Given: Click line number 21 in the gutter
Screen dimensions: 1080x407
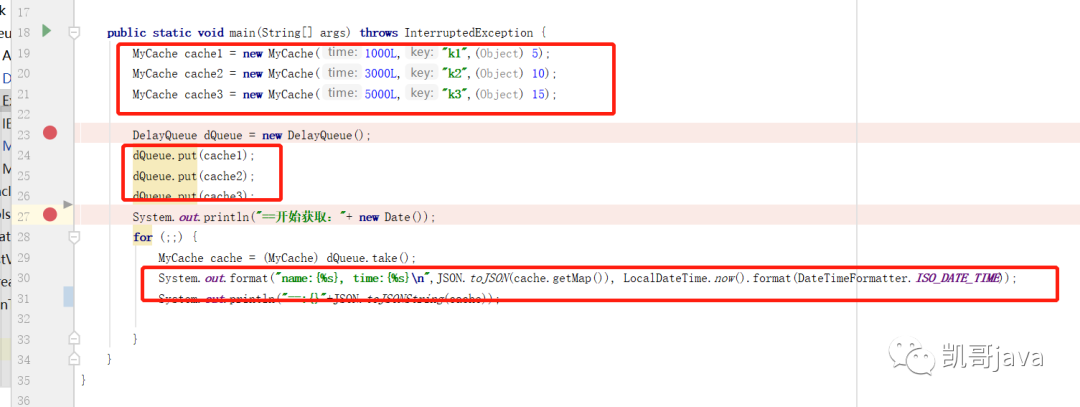Looking at the screenshot, I should 23,94.
